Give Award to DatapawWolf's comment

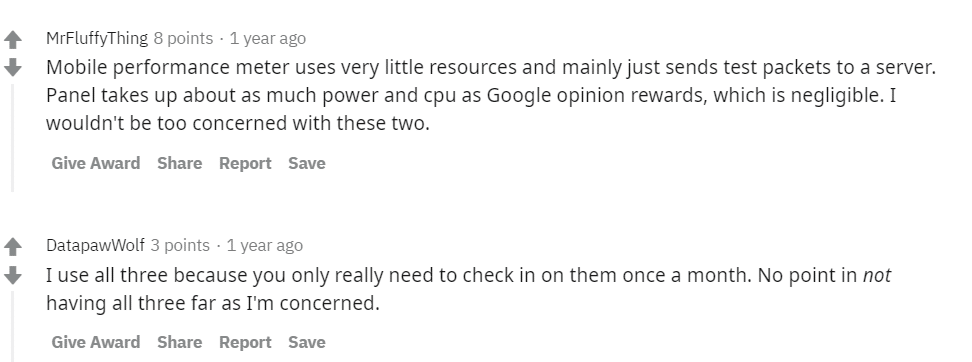(x=95, y=342)
